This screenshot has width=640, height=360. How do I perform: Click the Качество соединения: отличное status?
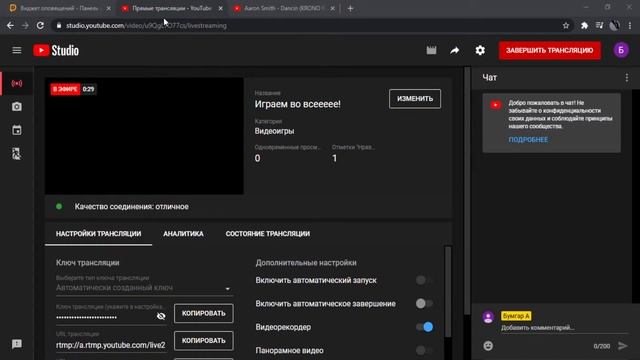[131, 207]
